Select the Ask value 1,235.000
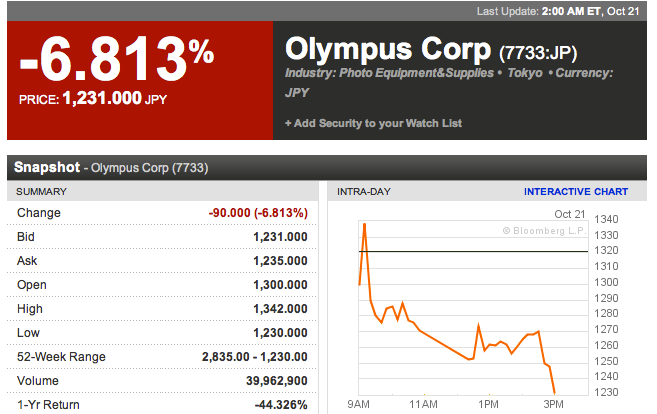 pyautogui.click(x=280, y=261)
